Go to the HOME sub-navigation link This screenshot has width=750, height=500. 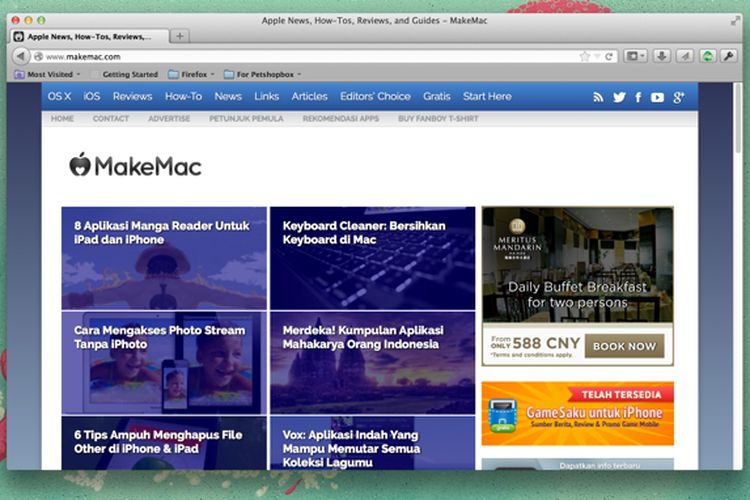point(62,119)
